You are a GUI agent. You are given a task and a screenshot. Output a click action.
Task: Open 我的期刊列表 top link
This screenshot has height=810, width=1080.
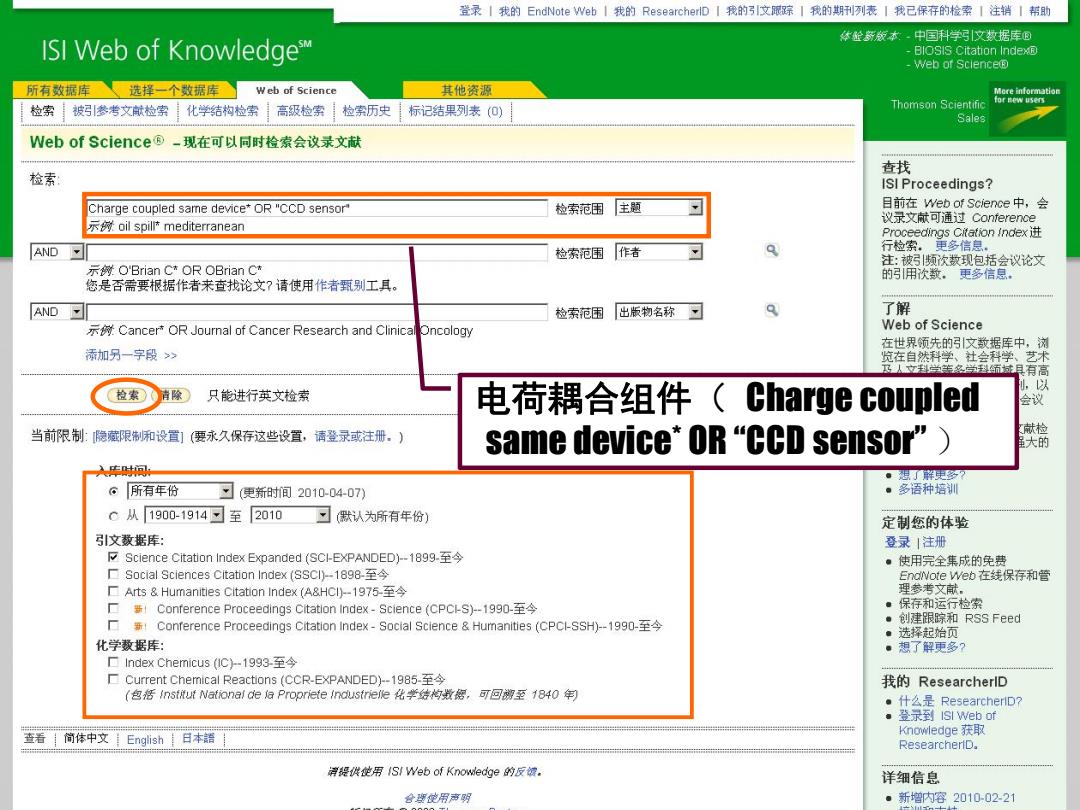pyautogui.click(x=844, y=11)
